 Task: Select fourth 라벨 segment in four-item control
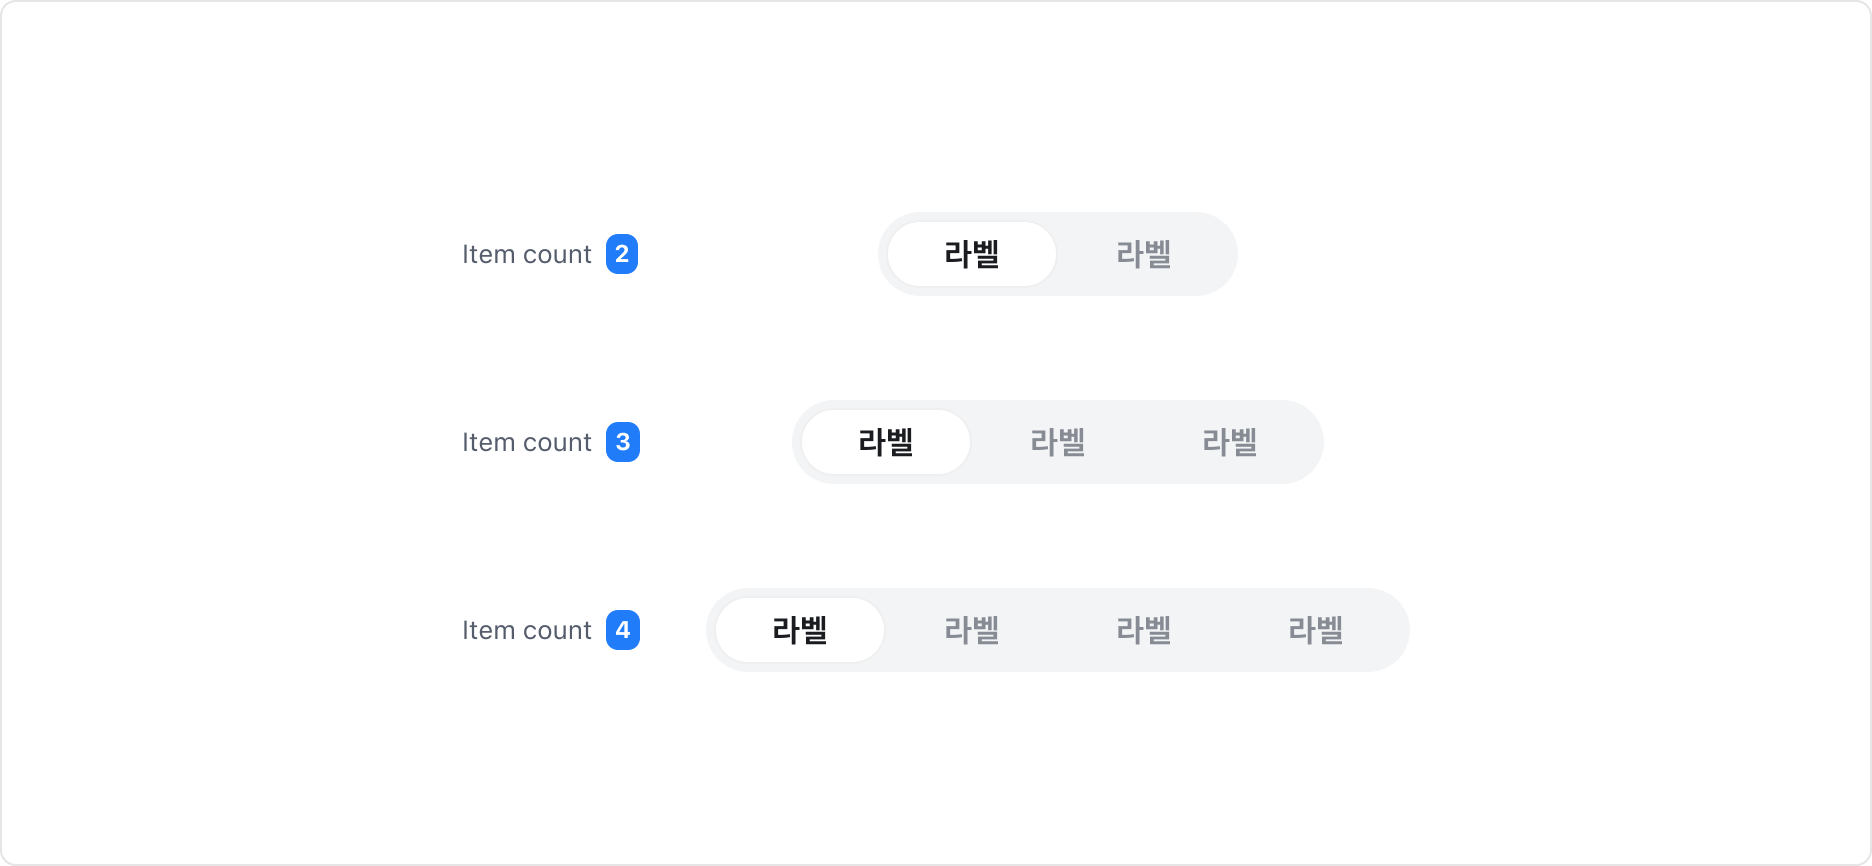(1317, 630)
